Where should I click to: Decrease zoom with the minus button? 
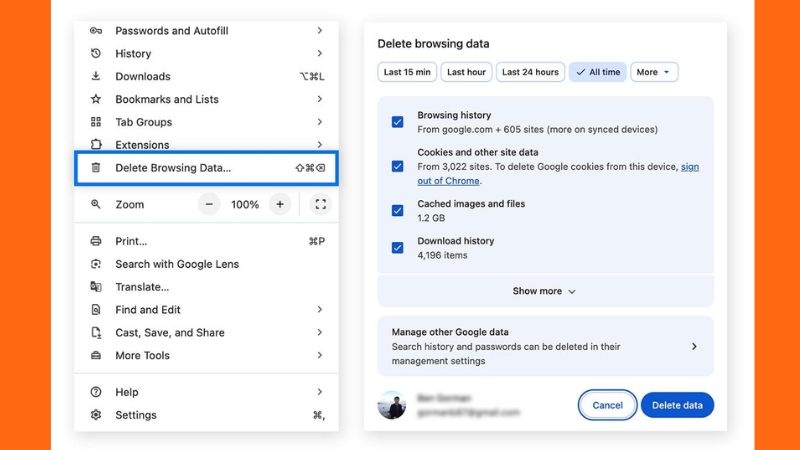(209, 204)
